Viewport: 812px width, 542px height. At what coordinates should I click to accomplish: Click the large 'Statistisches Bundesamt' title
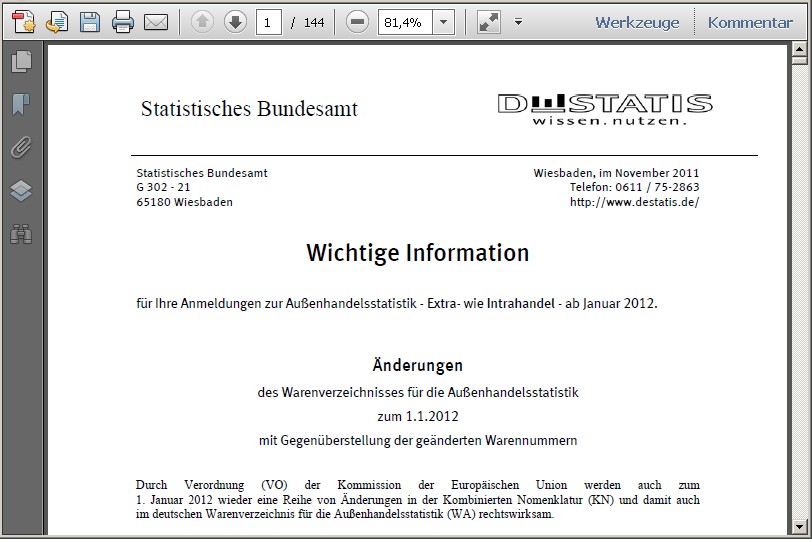(x=249, y=109)
